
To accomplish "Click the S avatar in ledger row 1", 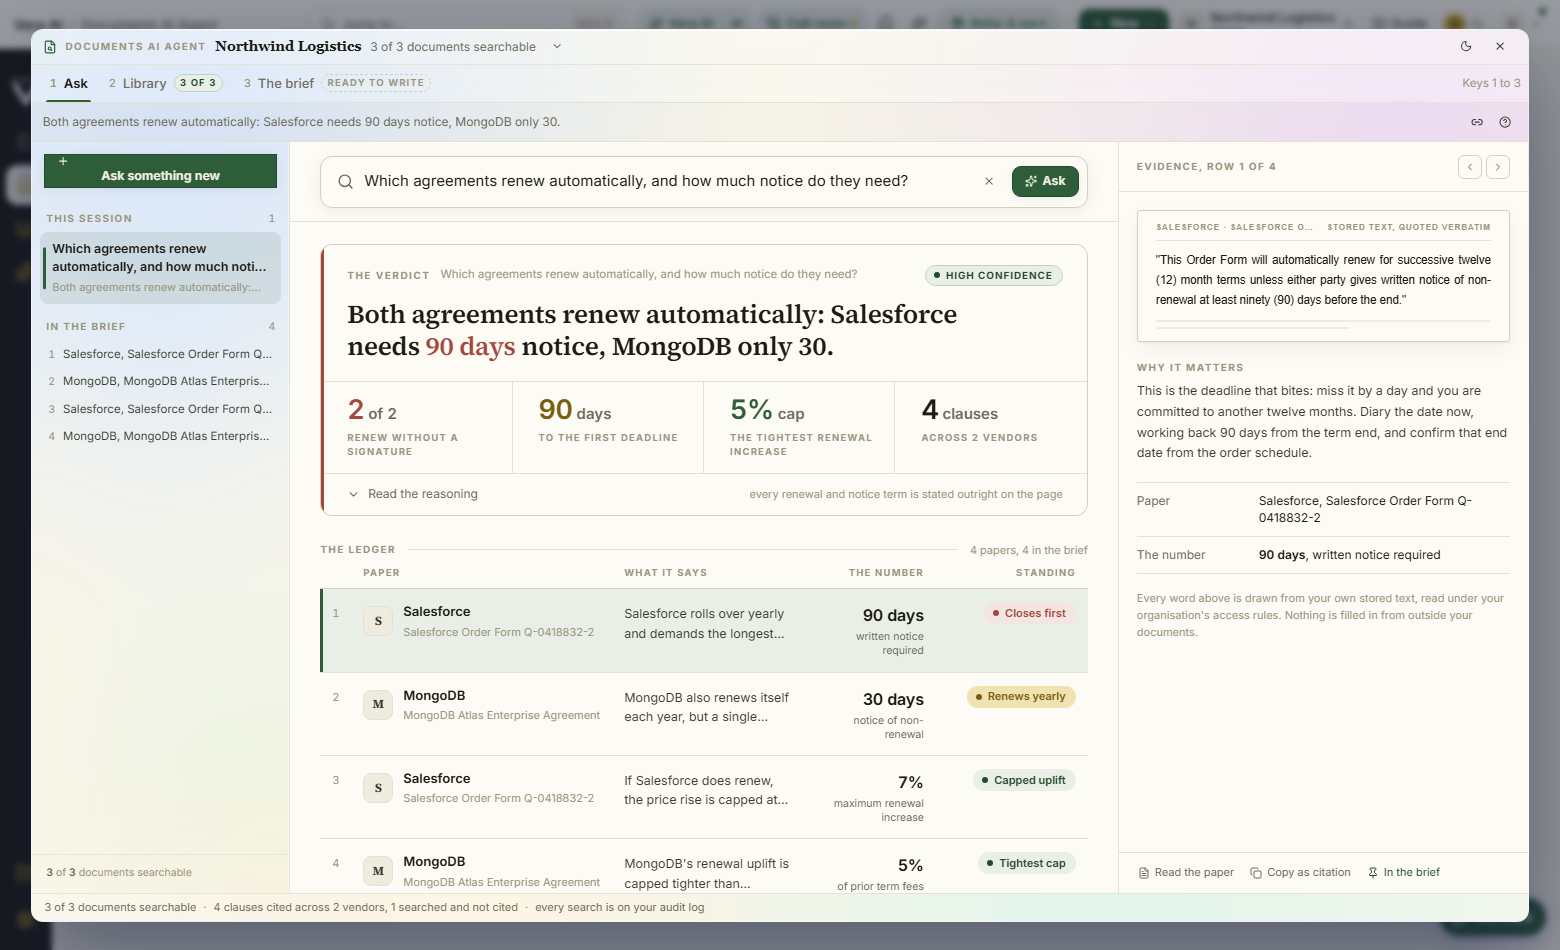I will click(378, 621).
